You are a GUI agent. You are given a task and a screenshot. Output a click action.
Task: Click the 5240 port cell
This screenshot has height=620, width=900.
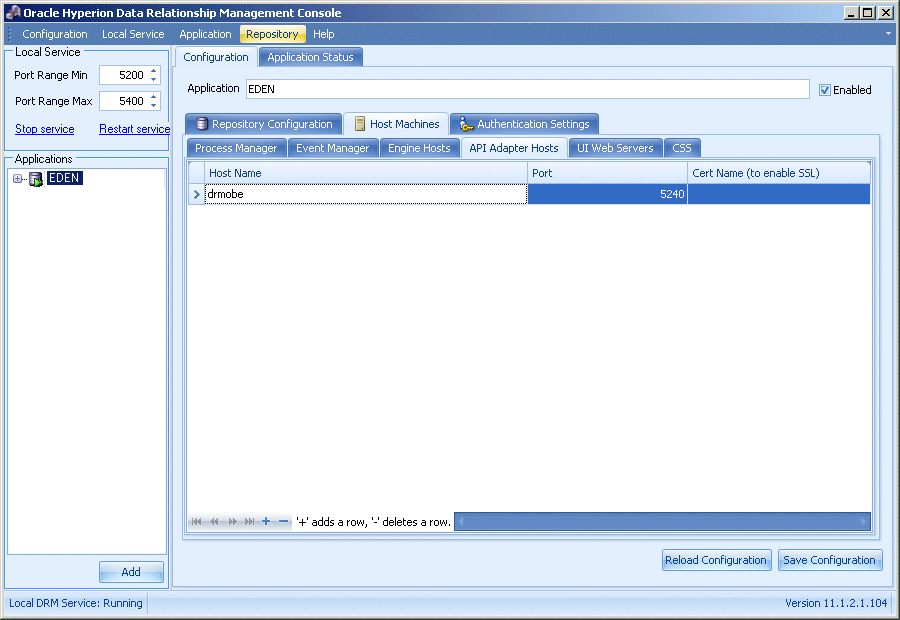click(x=607, y=195)
